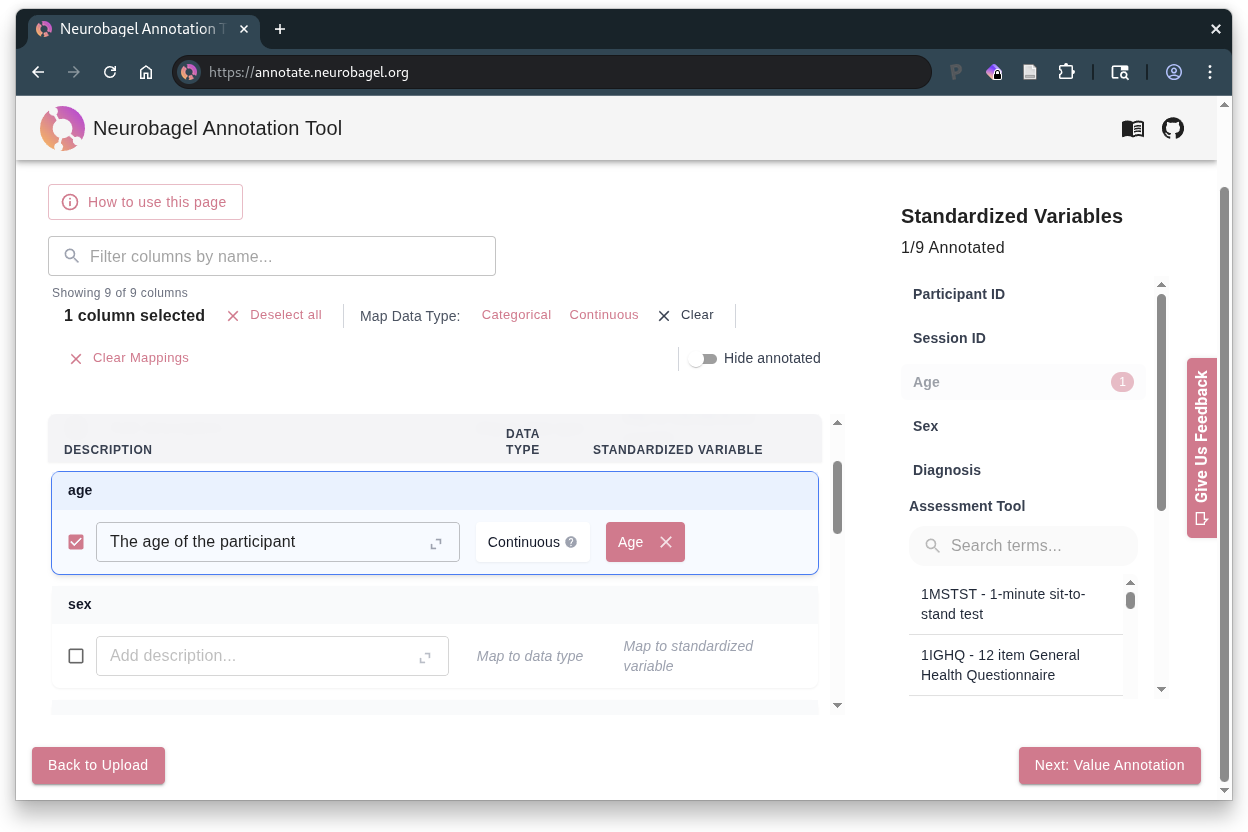Image resolution: width=1248 pixels, height=832 pixels.
Task: Open the documentation book icon
Action: [1132, 128]
